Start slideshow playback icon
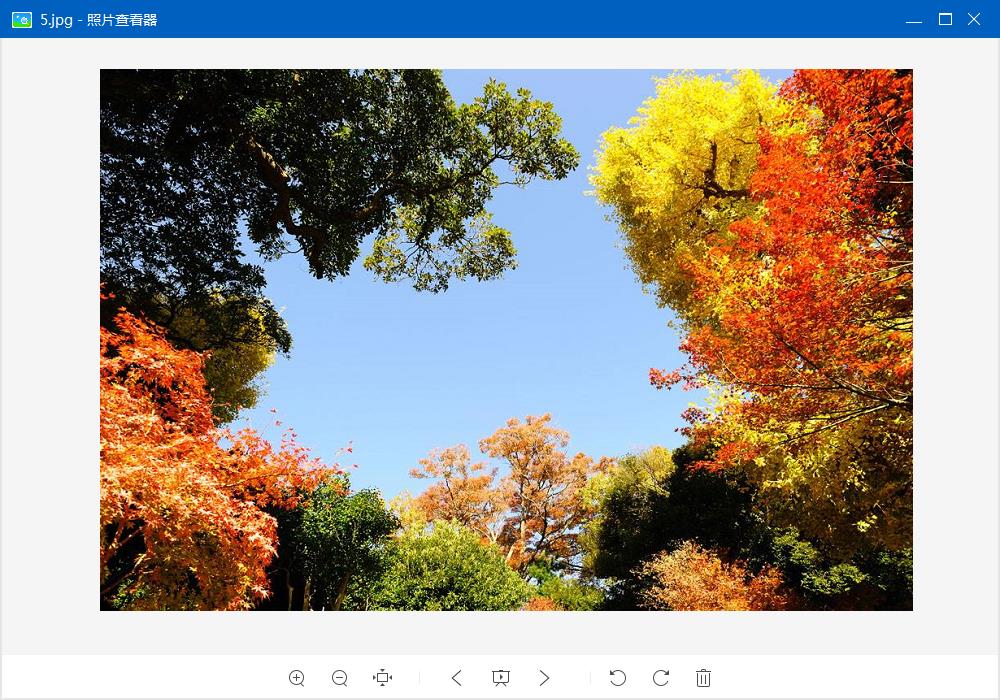The width and height of the screenshot is (1000, 700). coord(501,678)
